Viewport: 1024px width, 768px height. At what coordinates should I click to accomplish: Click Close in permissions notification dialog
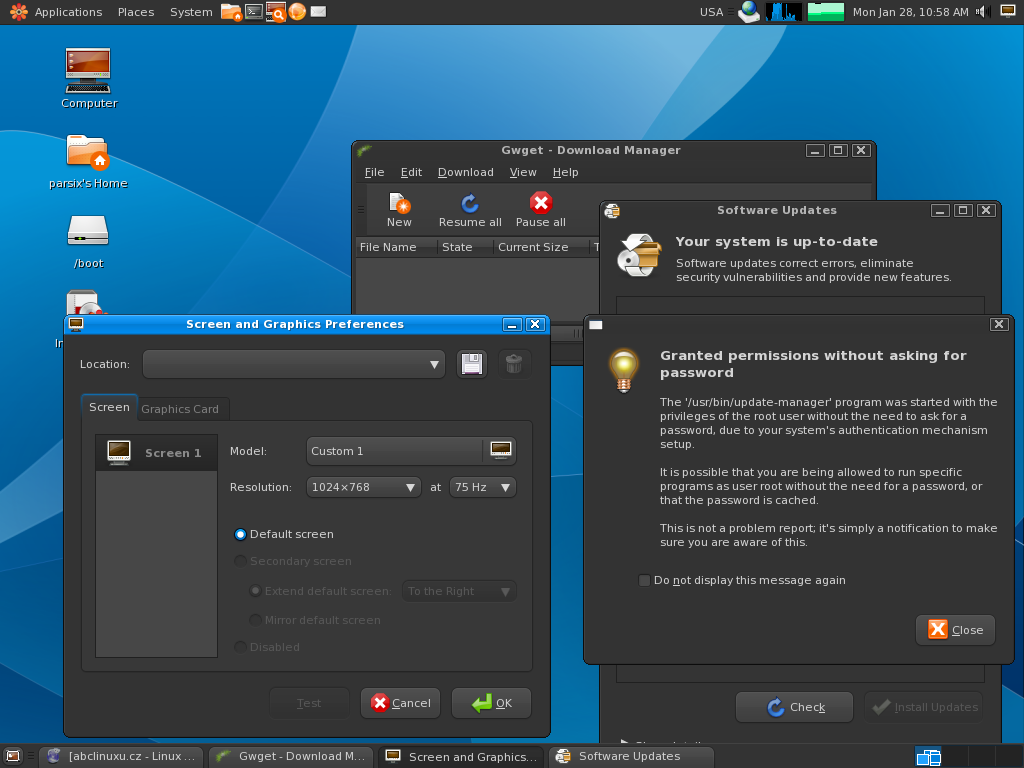tap(955, 630)
